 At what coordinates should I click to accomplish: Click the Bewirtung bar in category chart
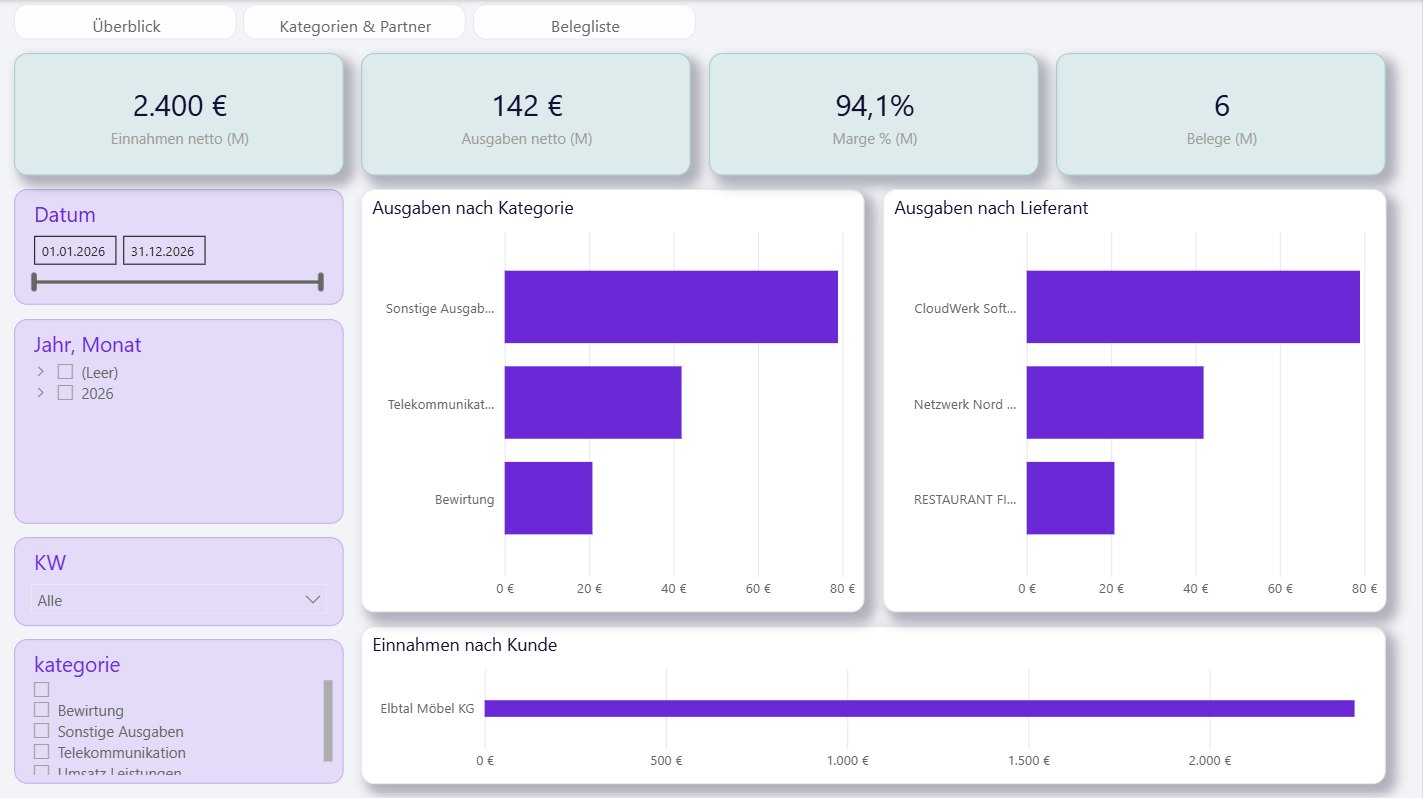(x=548, y=498)
